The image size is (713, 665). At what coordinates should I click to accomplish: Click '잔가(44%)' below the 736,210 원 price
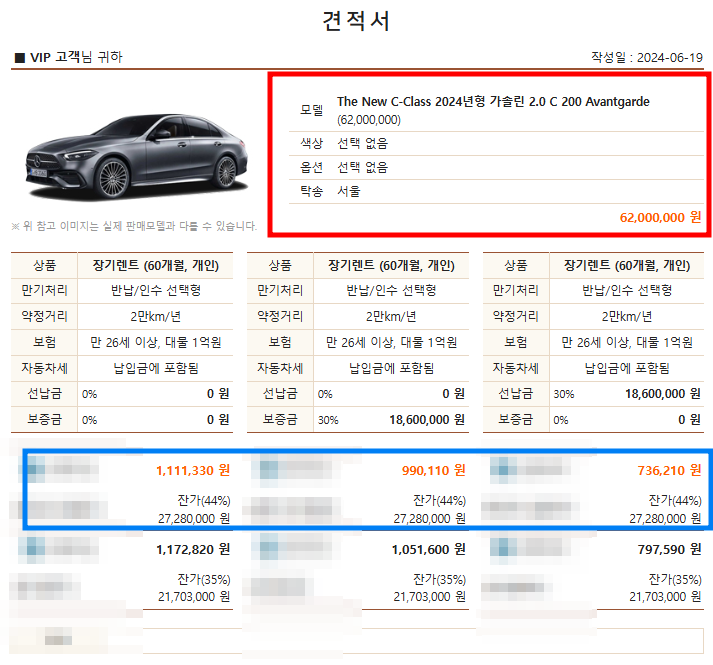(x=675, y=500)
